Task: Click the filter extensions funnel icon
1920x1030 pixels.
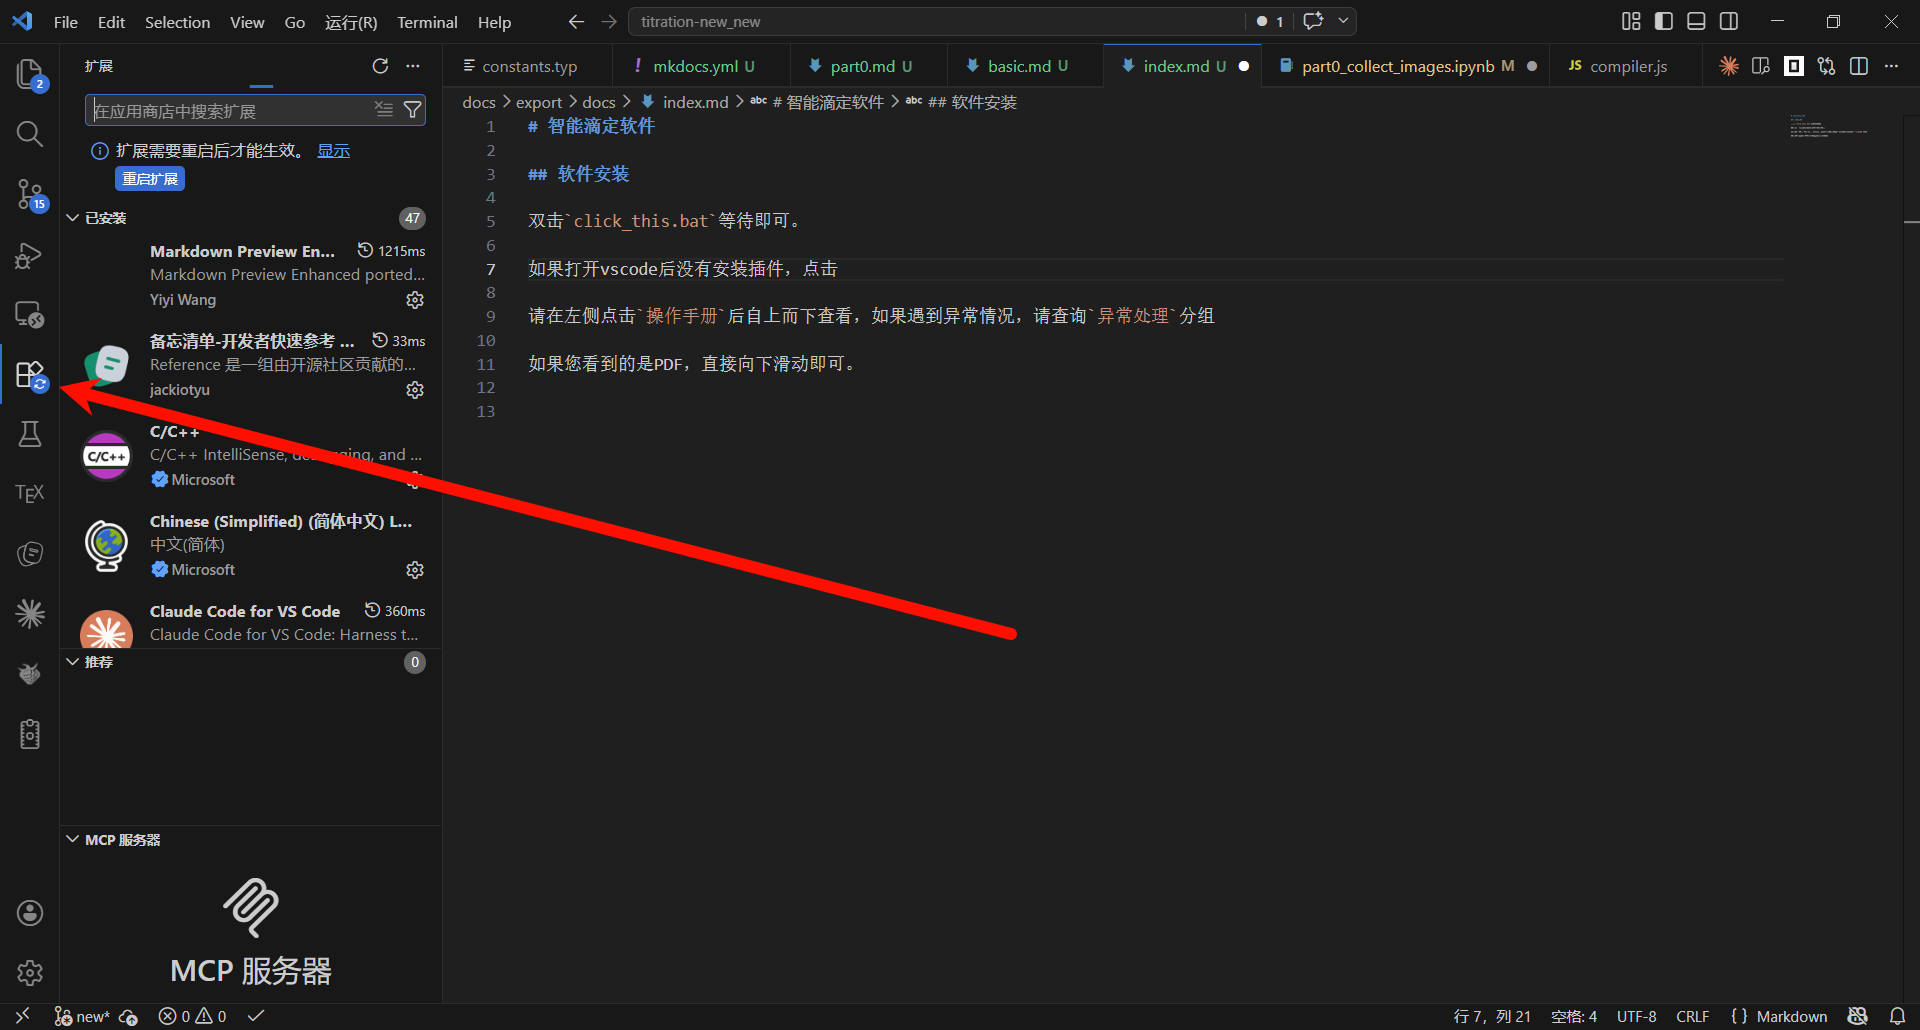Action: coord(412,110)
